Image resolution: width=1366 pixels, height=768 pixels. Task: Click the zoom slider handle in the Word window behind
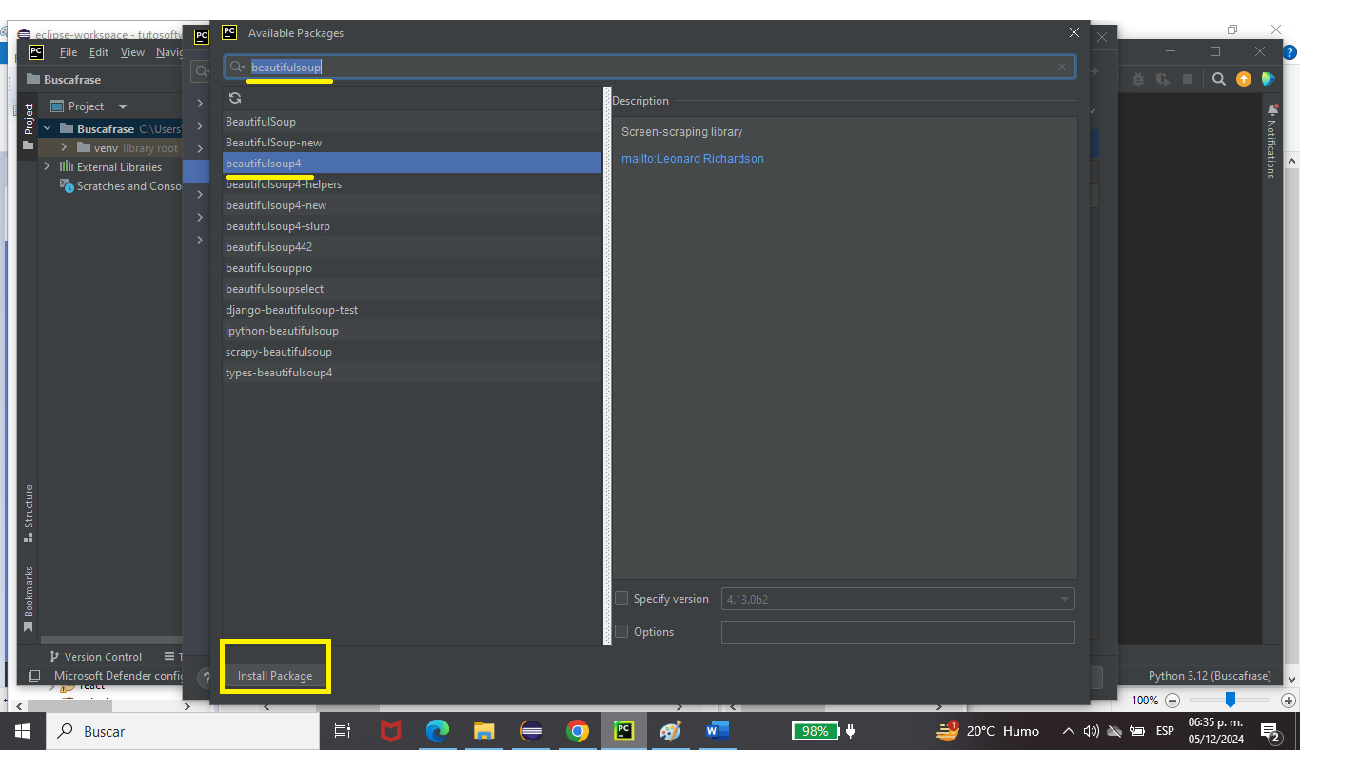point(1230,700)
